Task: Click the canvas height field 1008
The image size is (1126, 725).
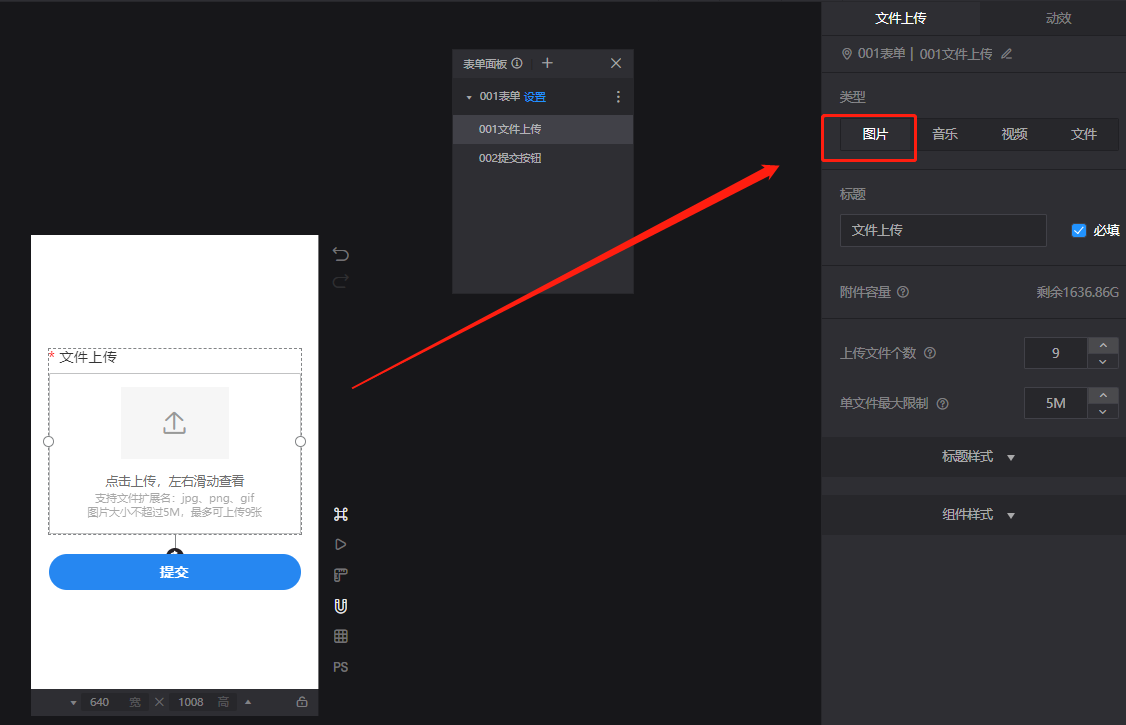Action: tap(191, 702)
